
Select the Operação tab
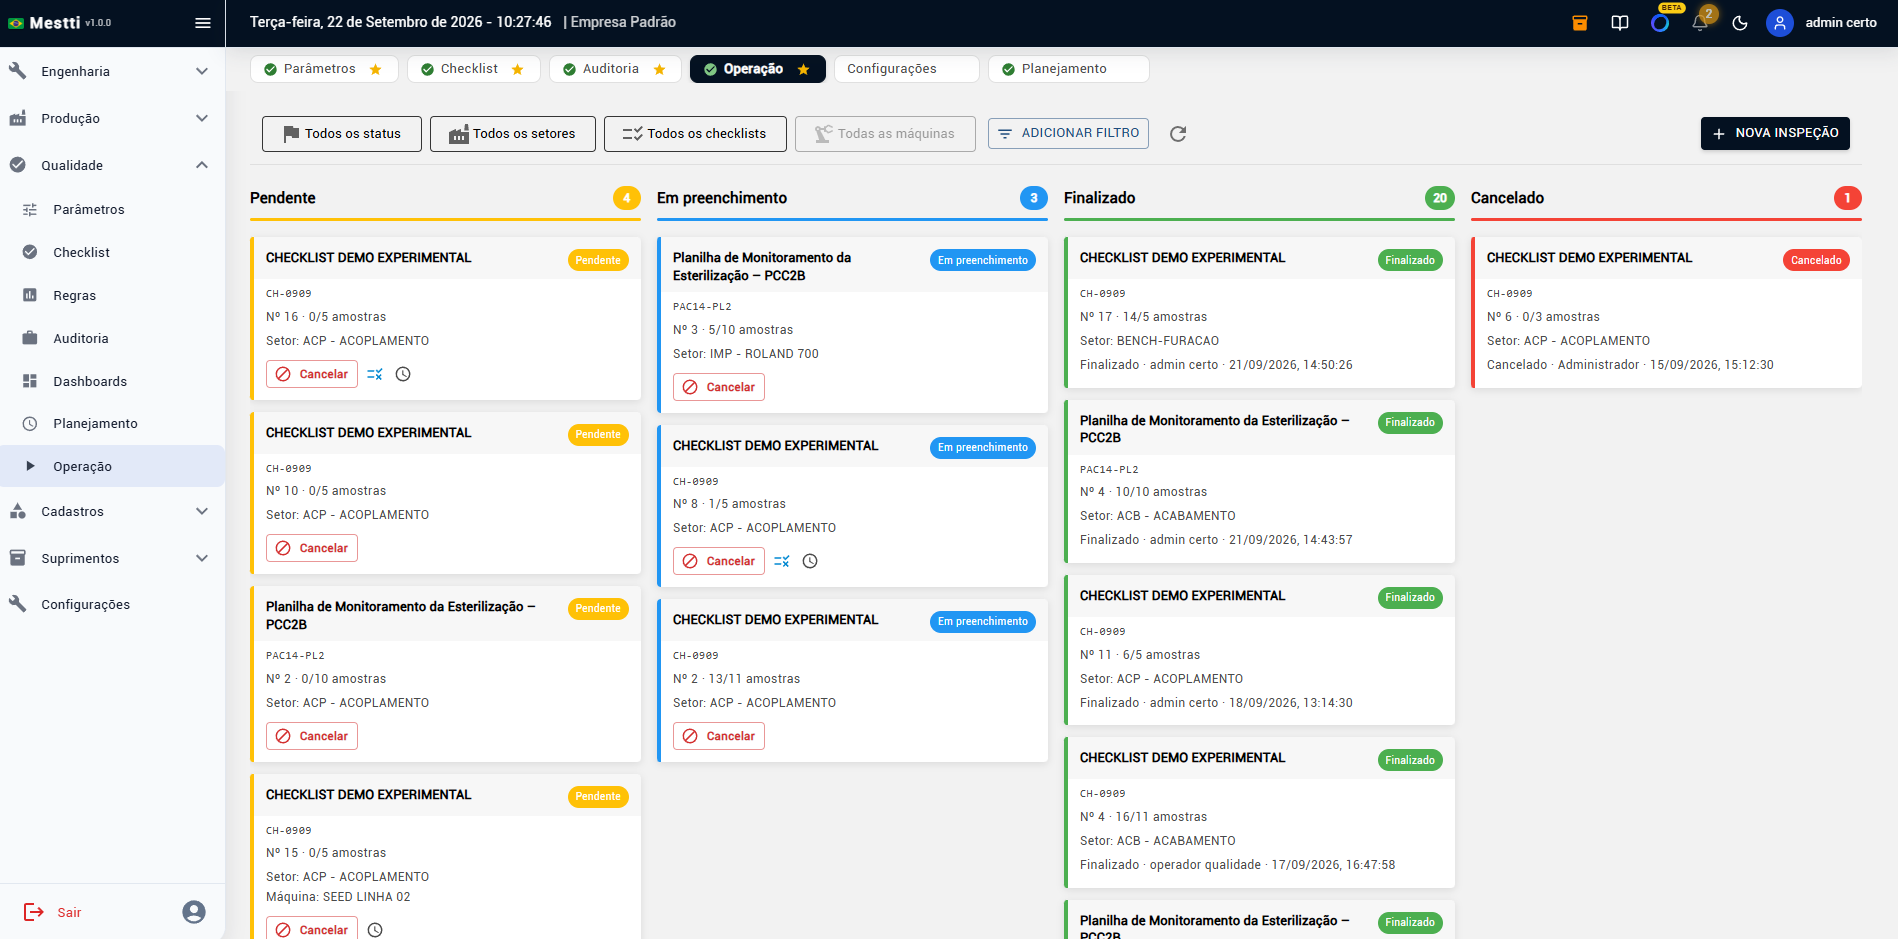point(758,69)
